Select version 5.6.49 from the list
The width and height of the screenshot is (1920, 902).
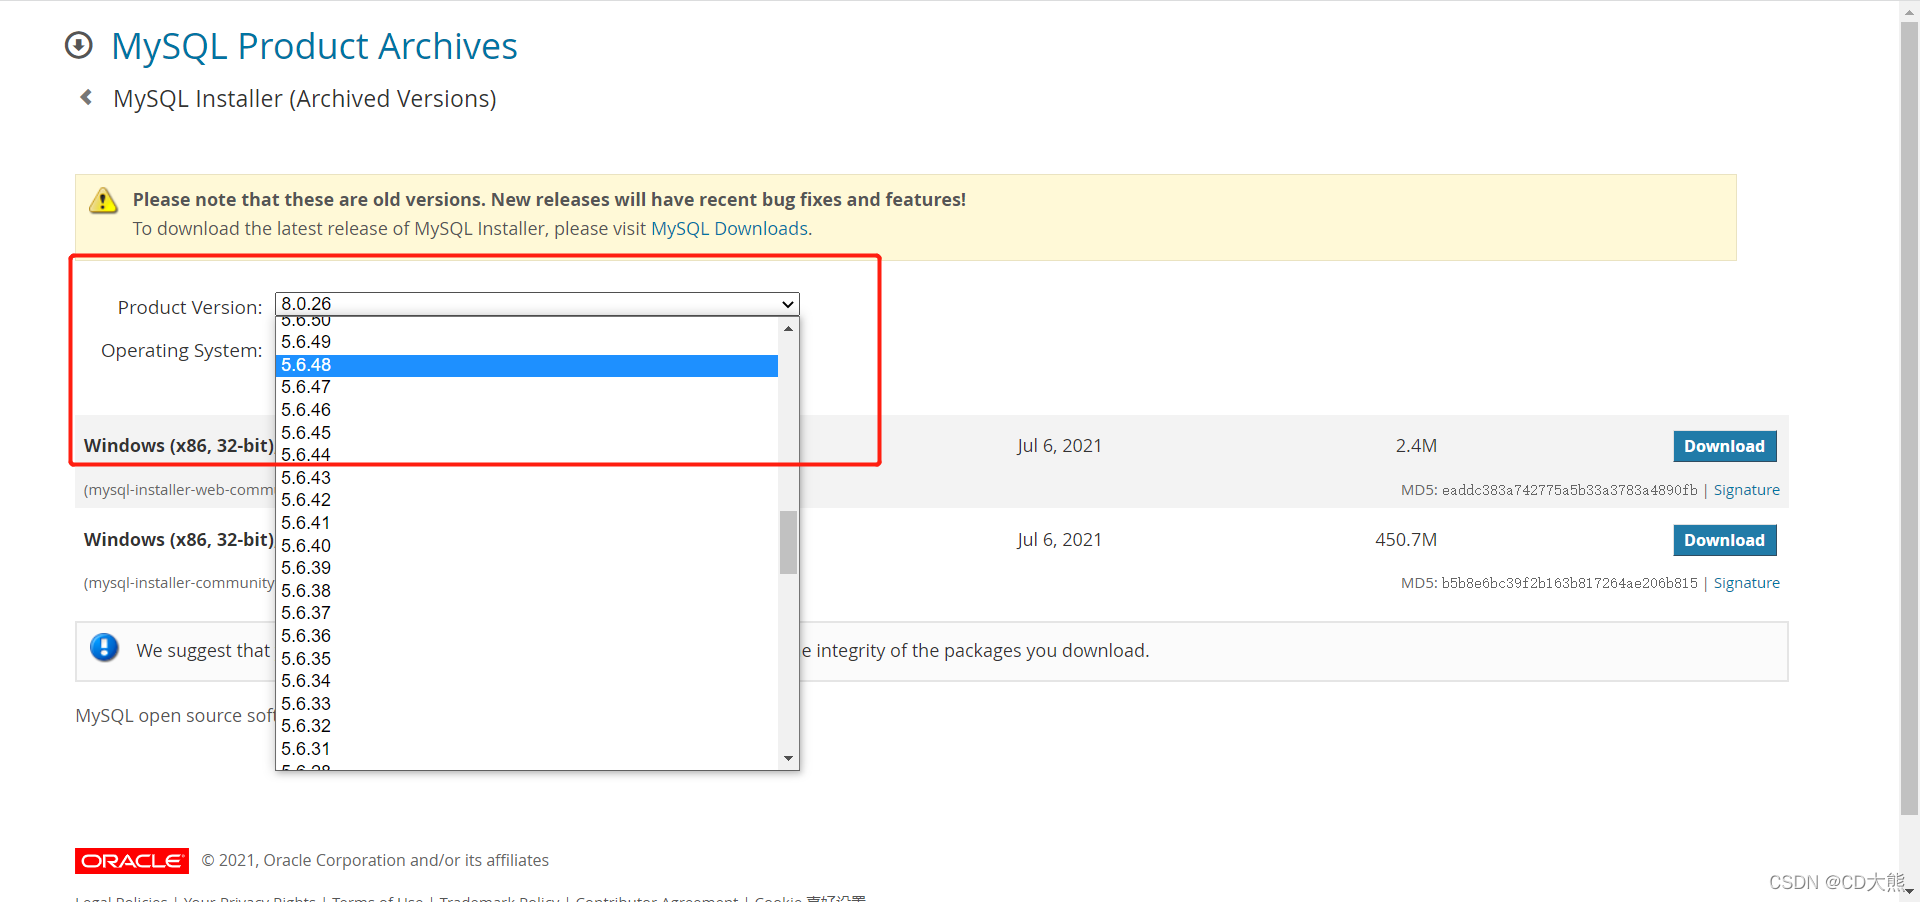click(527, 342)
